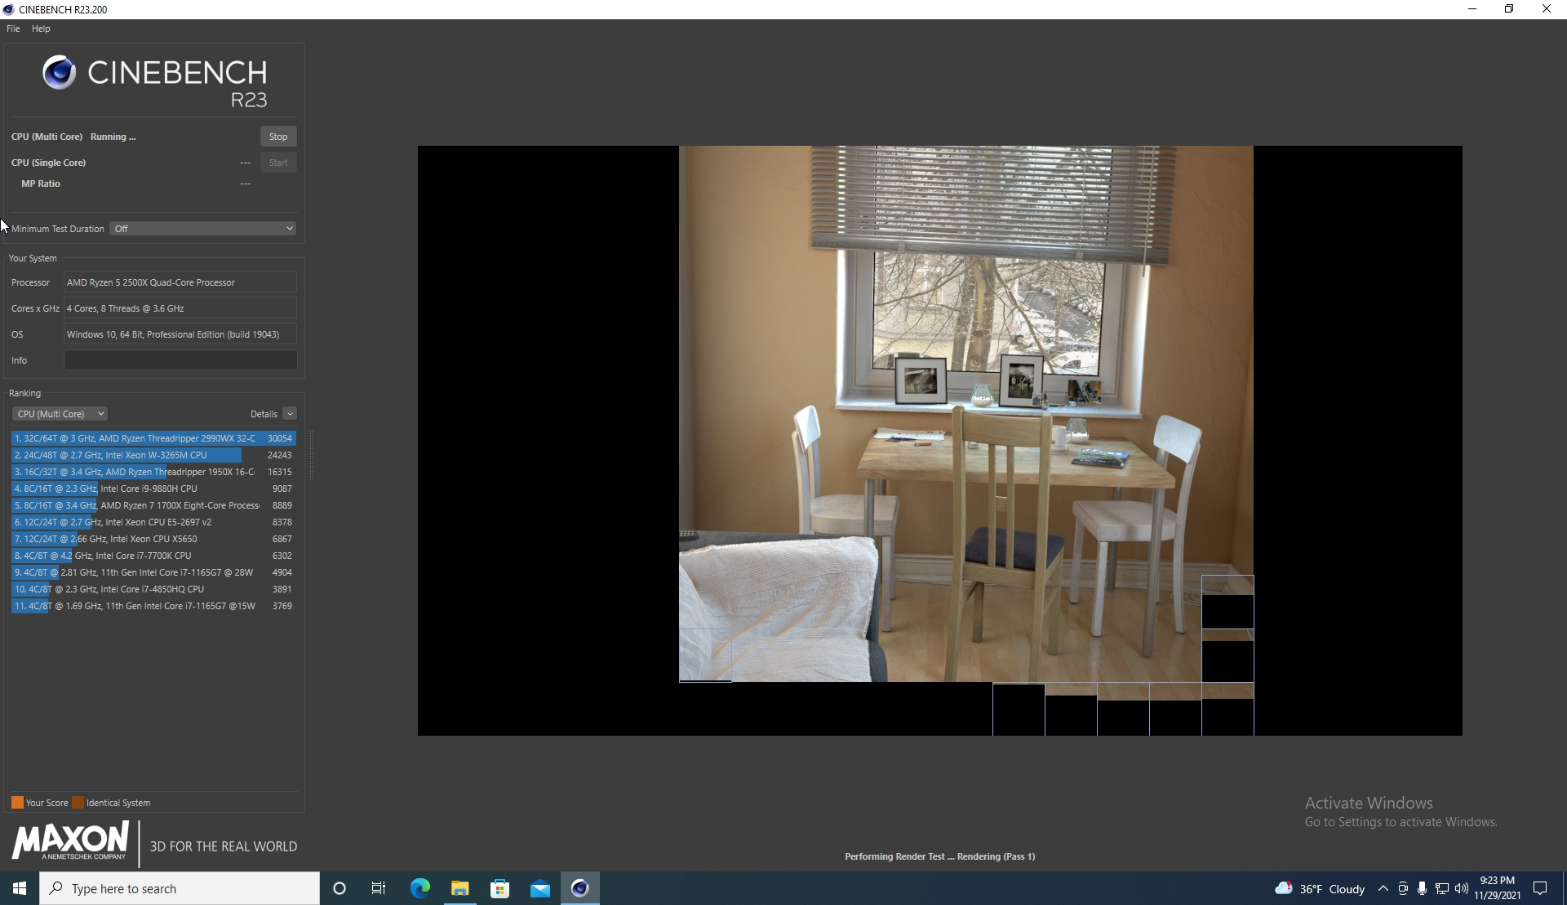Open network settings tray icon
This screenshot has height=905, width=1567.
(1442, 888)
